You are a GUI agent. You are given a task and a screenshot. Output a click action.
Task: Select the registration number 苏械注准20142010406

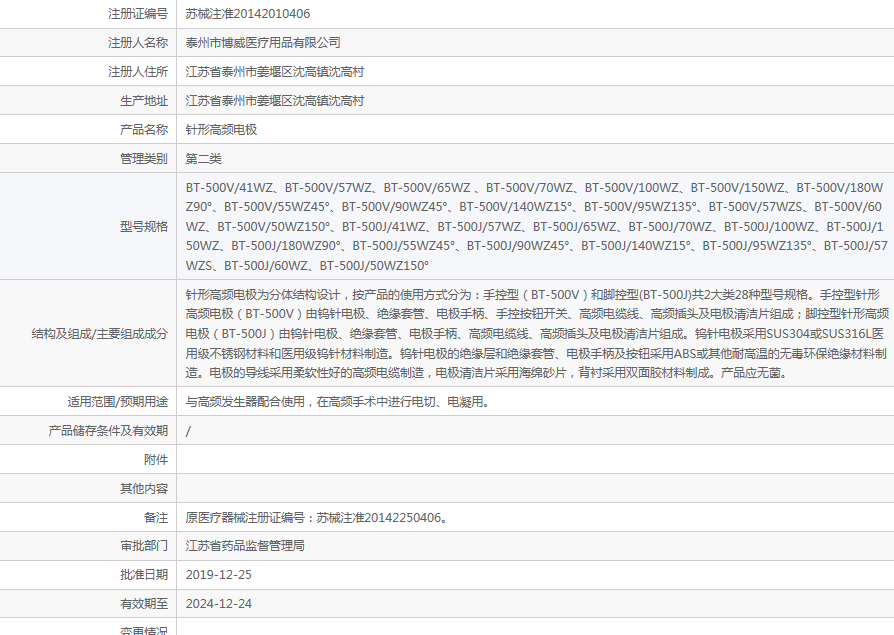[247, 14]
